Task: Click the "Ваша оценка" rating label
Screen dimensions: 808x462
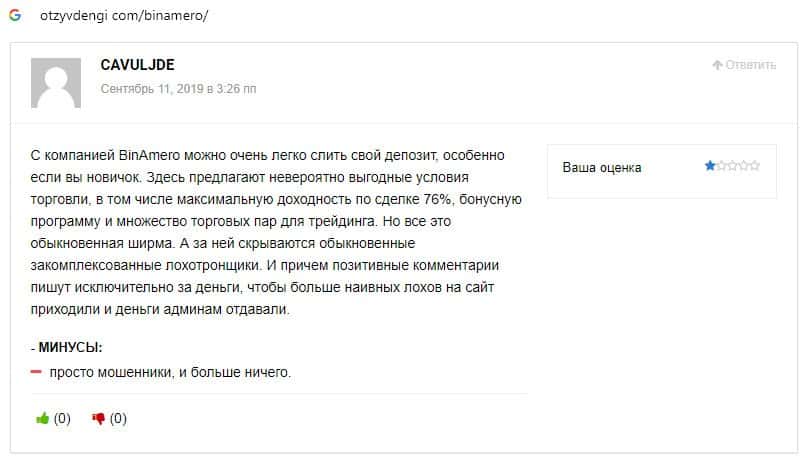Action: [602, 167]
